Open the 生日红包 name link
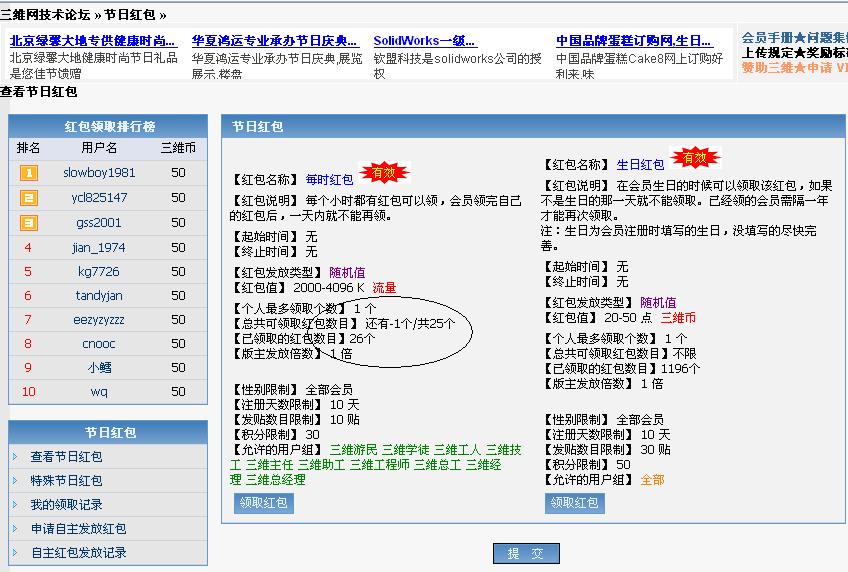 click(640, 165)
